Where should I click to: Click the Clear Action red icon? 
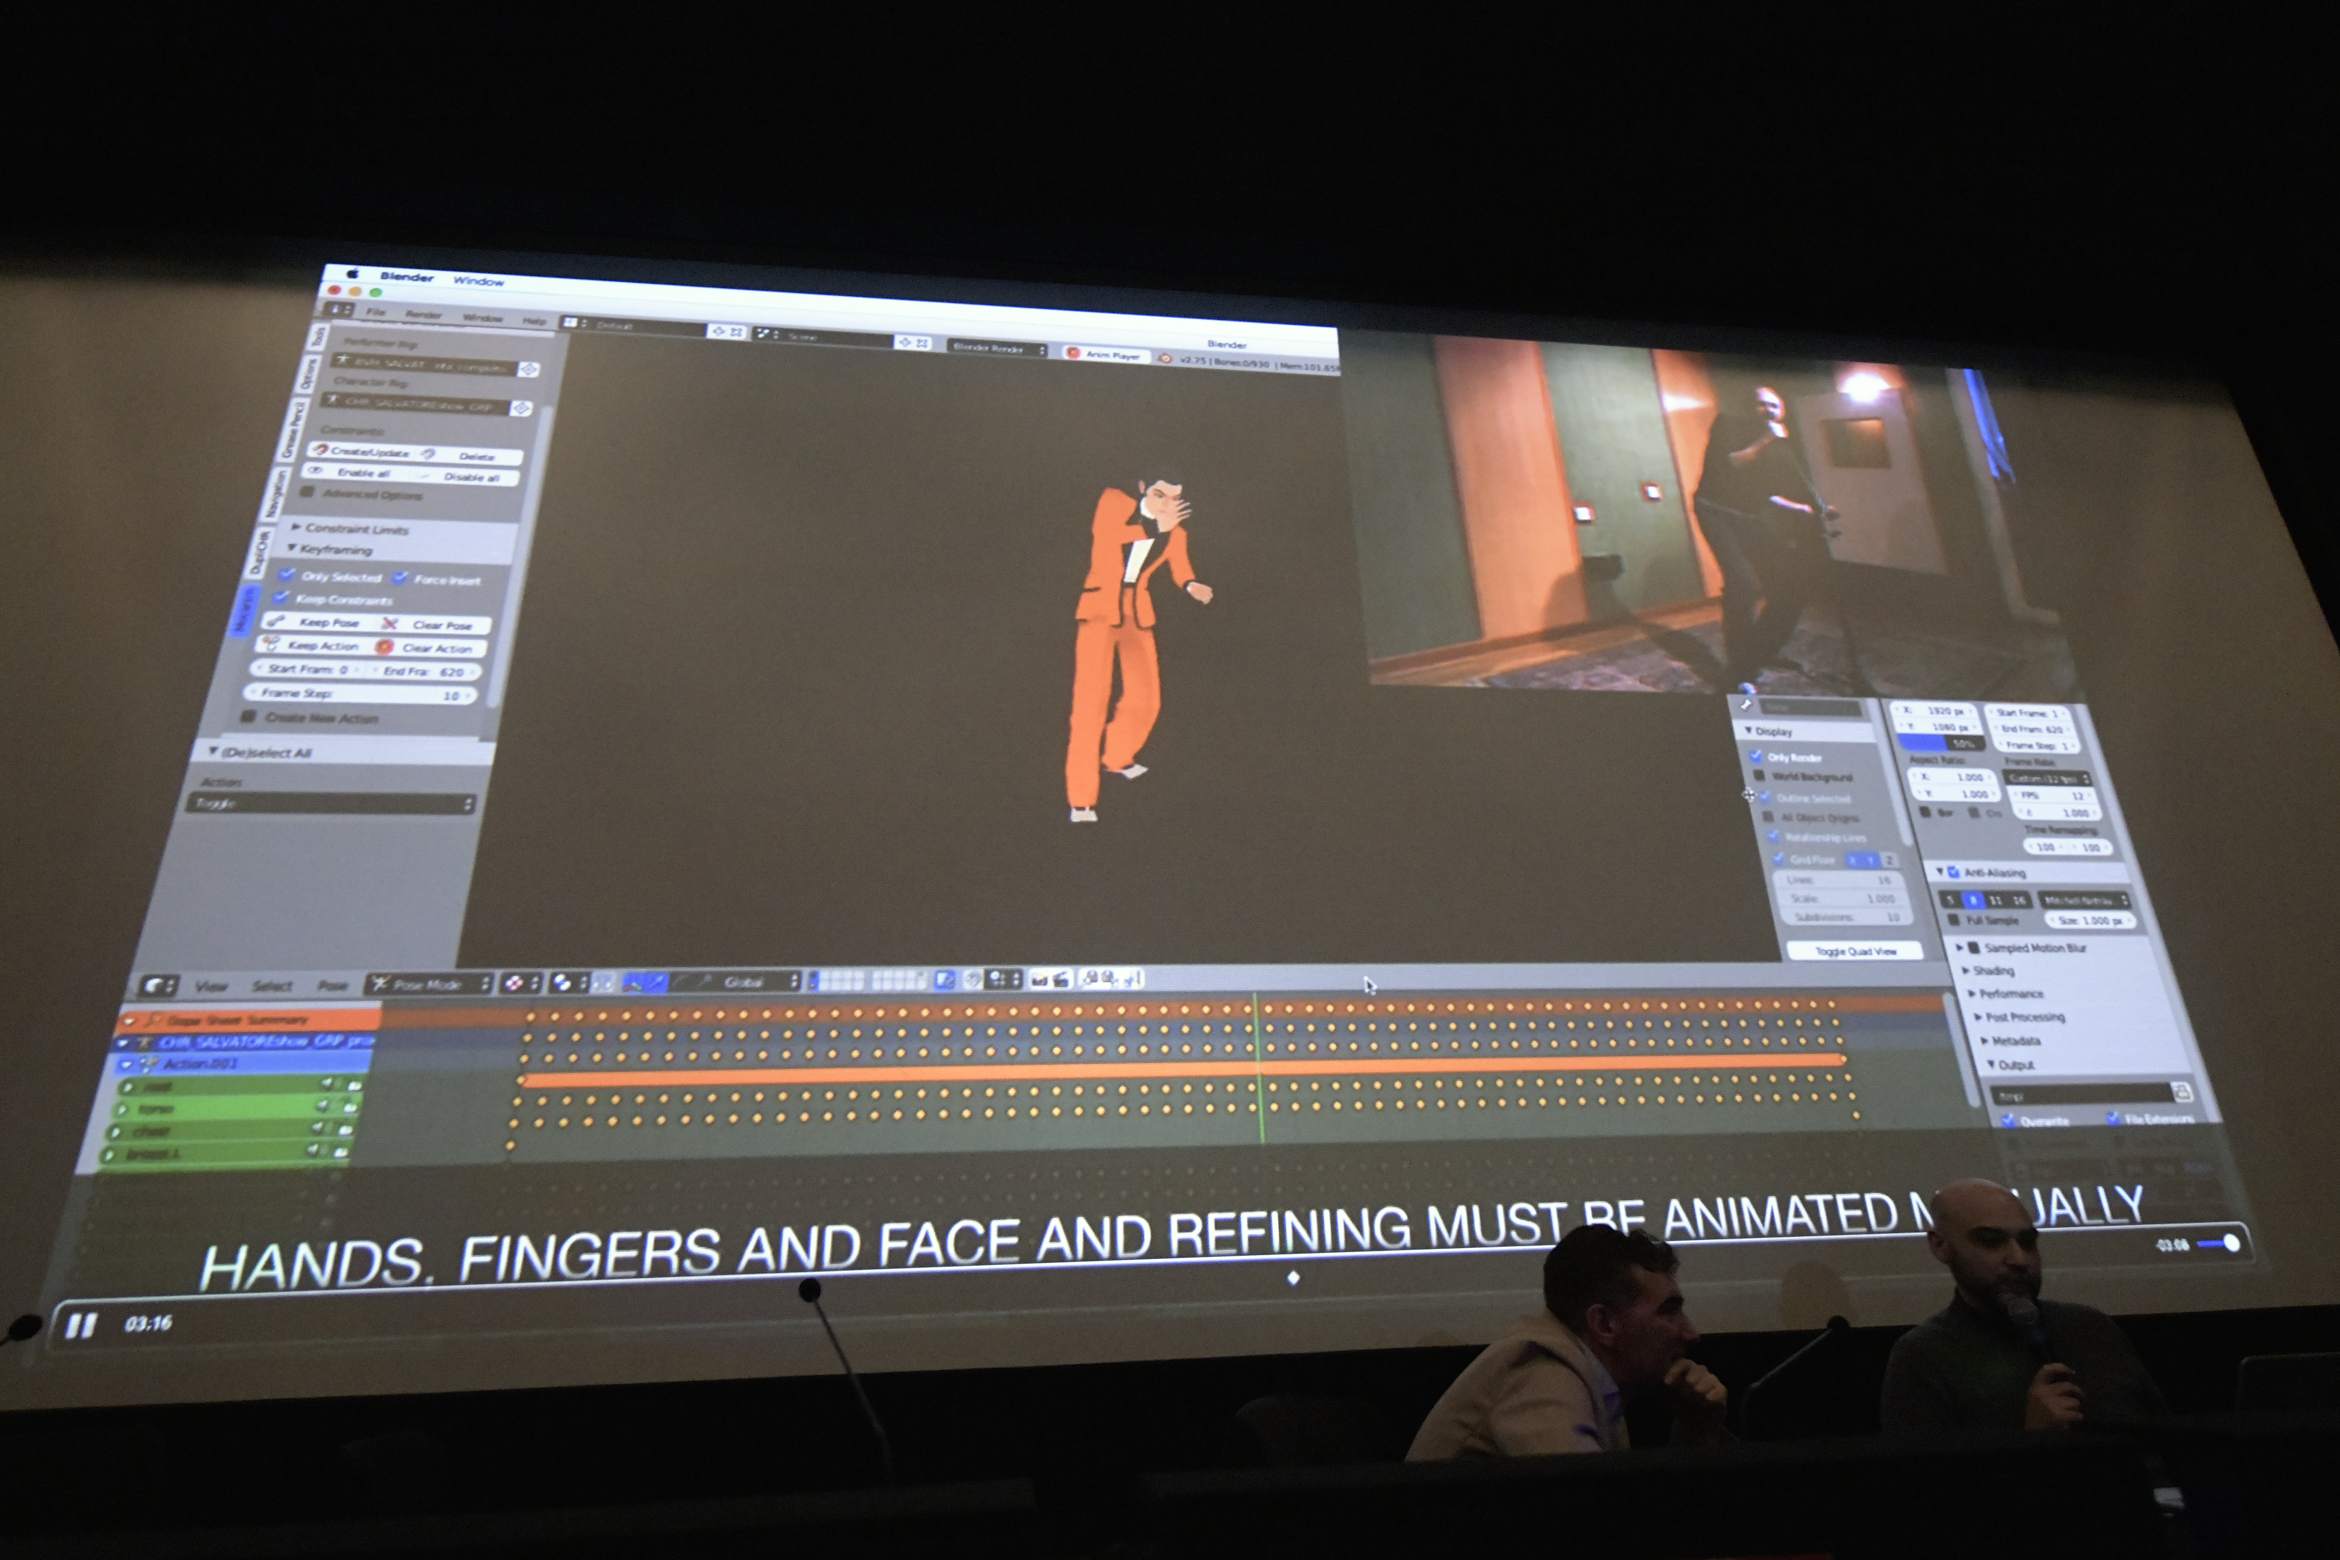click(384, 647)
